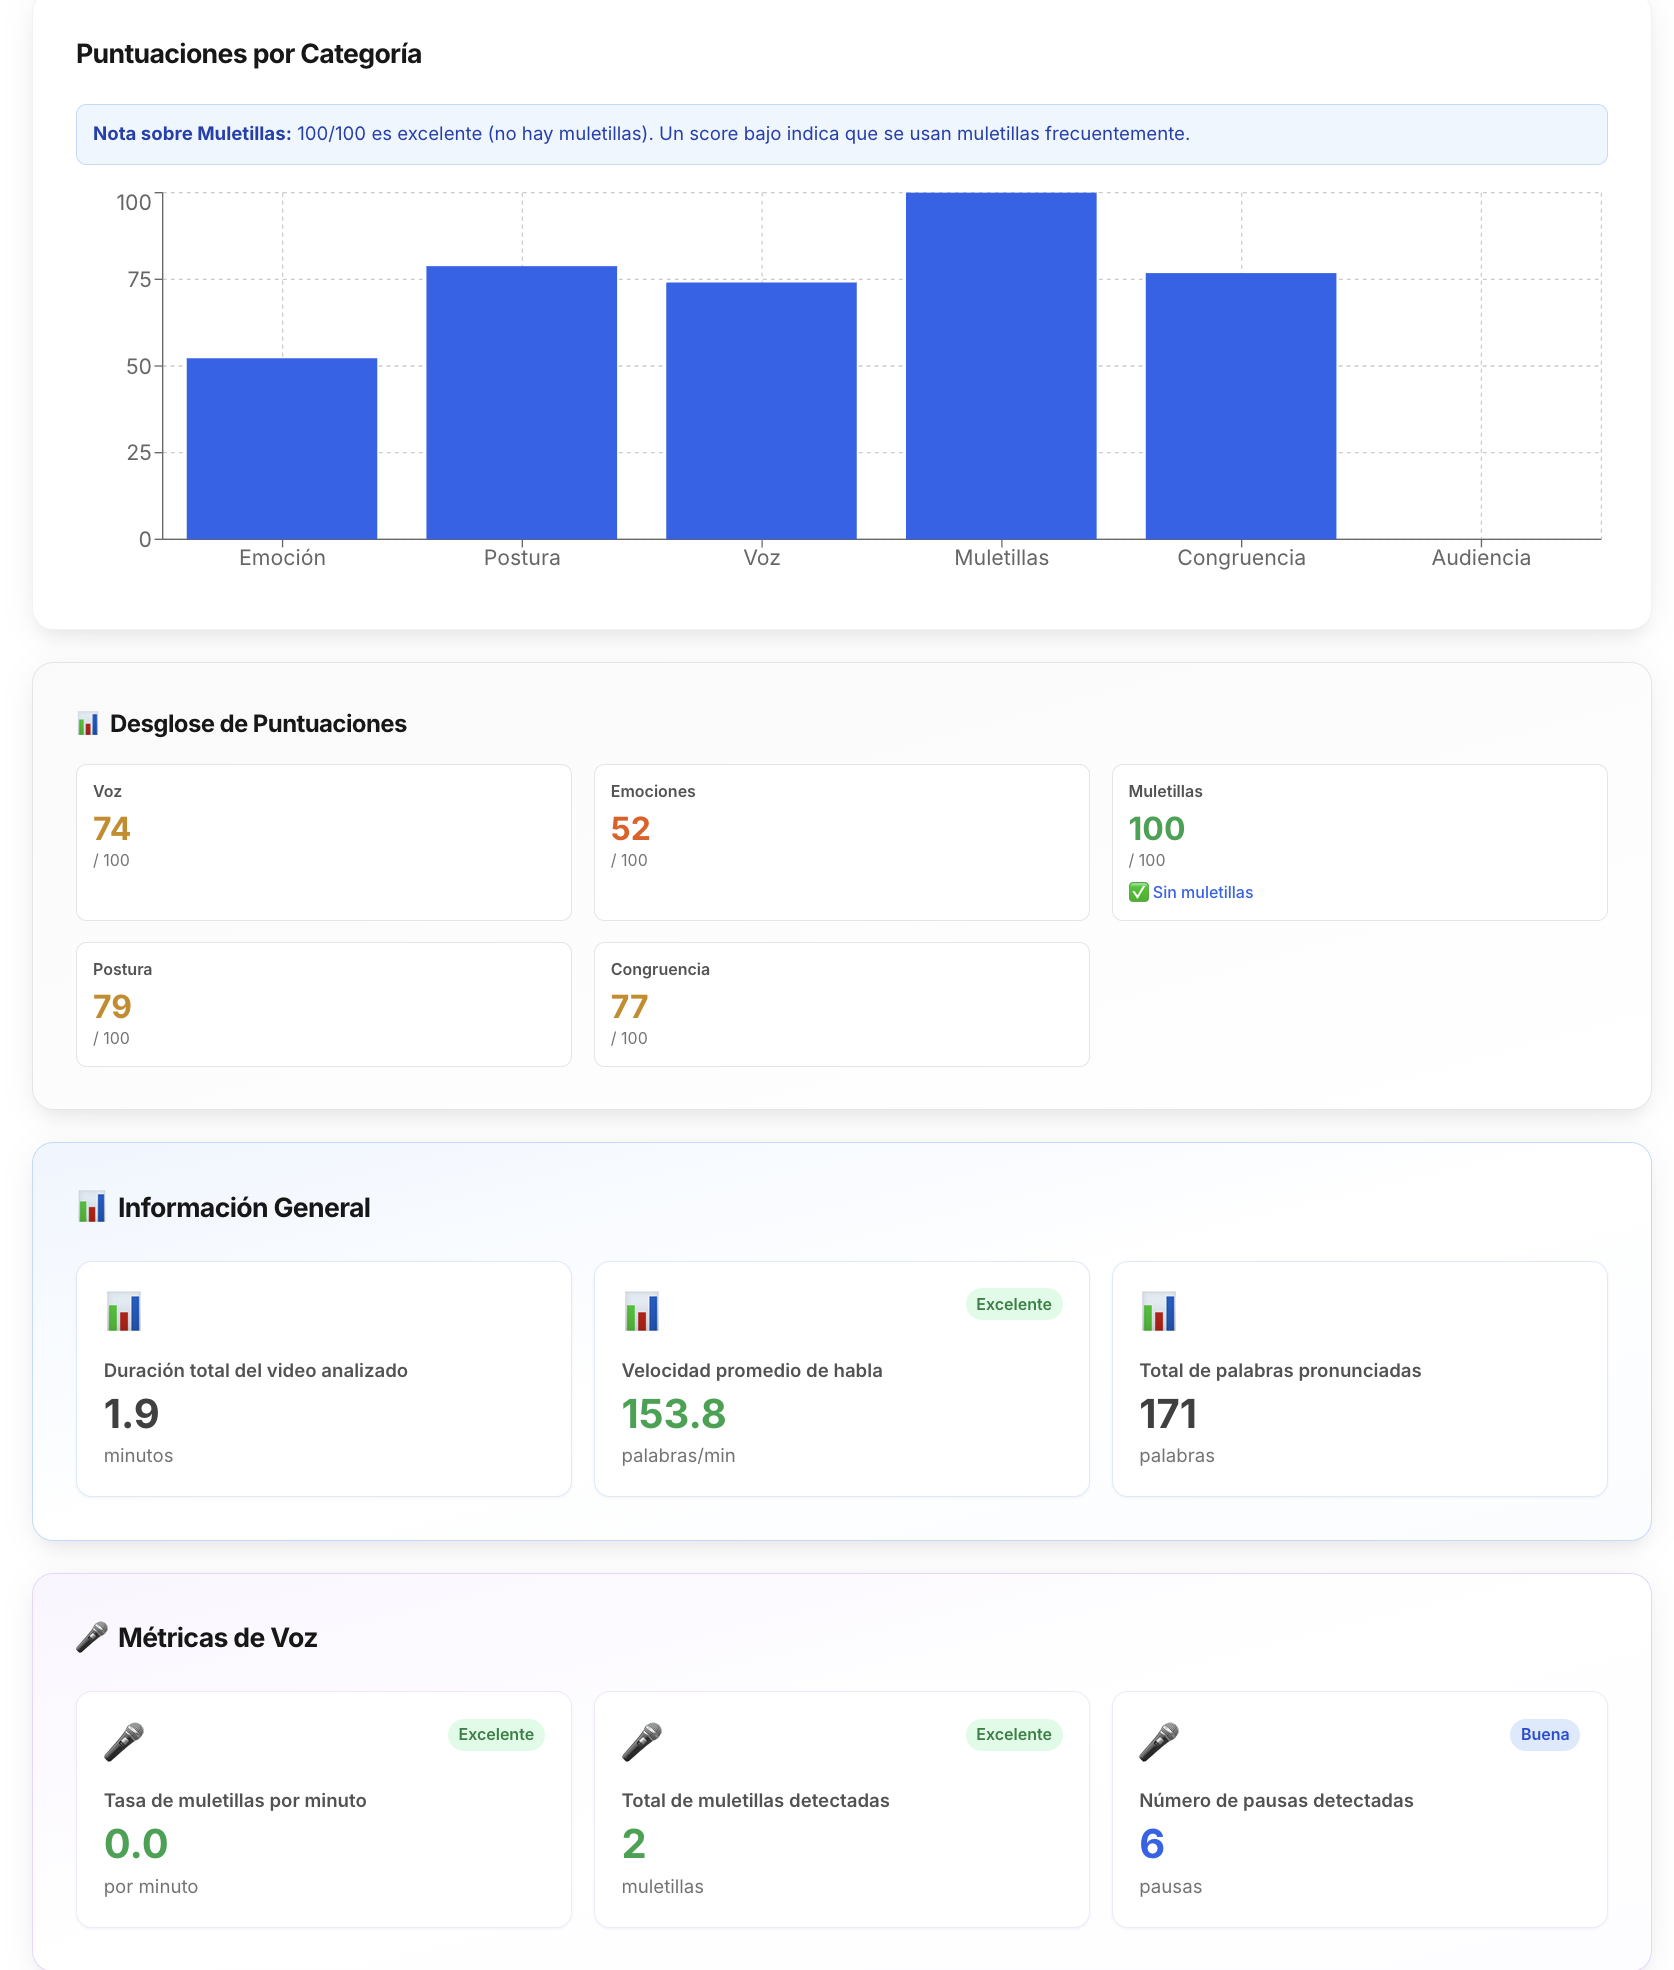The height and width of the screenshot is (1970, 1674).
Task: Click the Emociones score 52
Action: pyautogui.click(x=630, y=828)
